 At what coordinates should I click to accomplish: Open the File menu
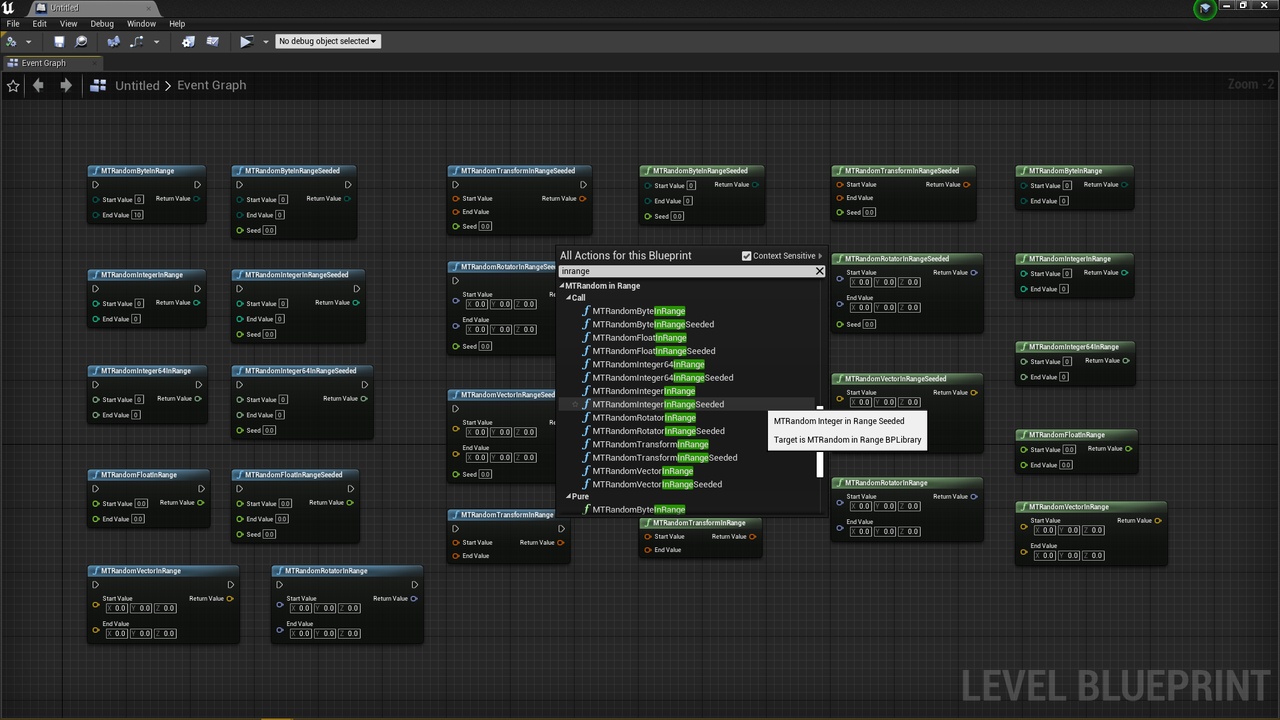pos(13,24)
